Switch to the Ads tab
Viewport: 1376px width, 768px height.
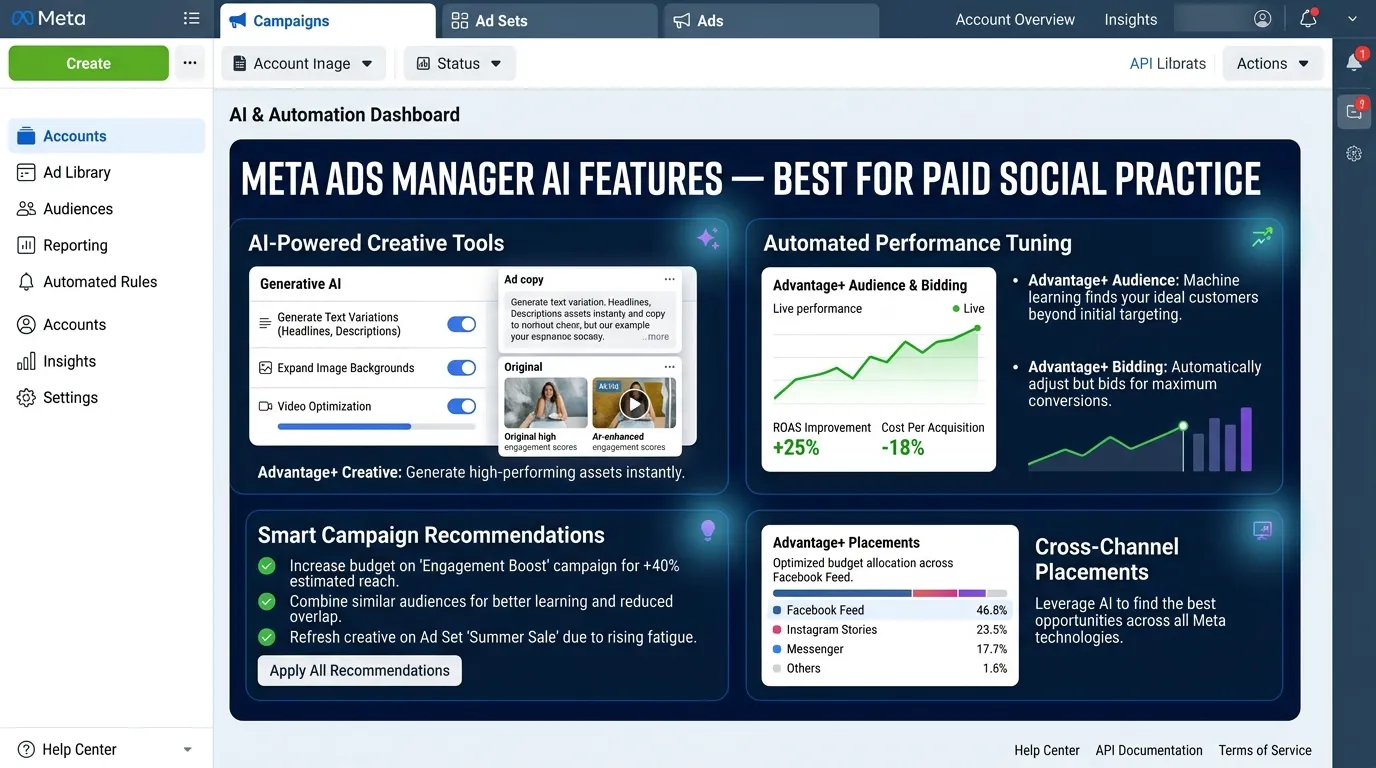pos(770,21)
